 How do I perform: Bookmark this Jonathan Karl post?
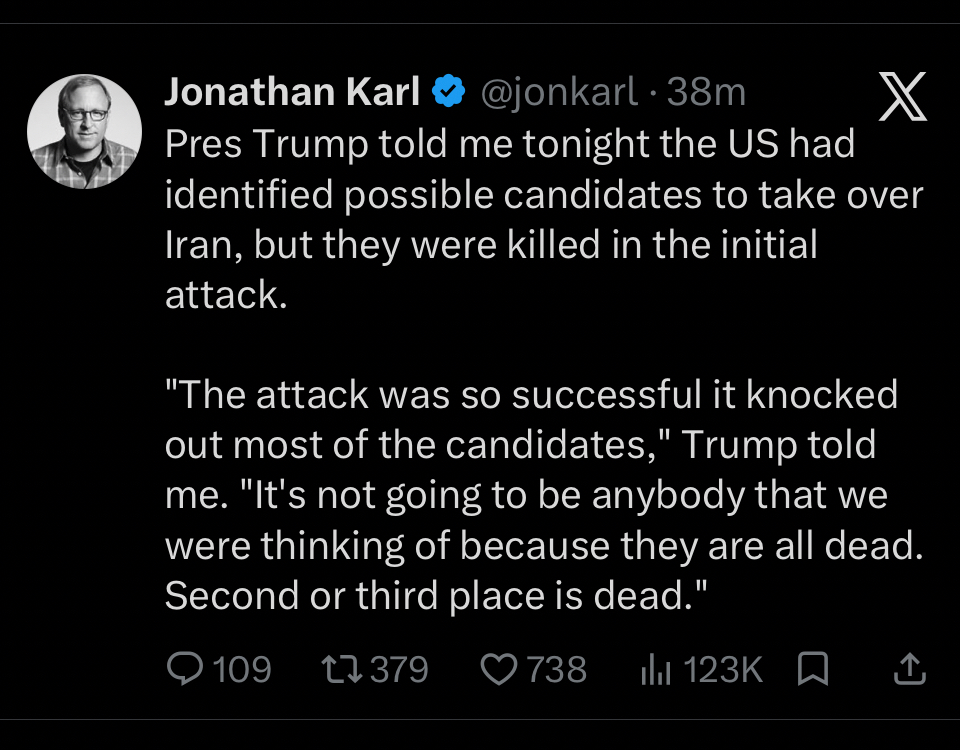(814, 668)
